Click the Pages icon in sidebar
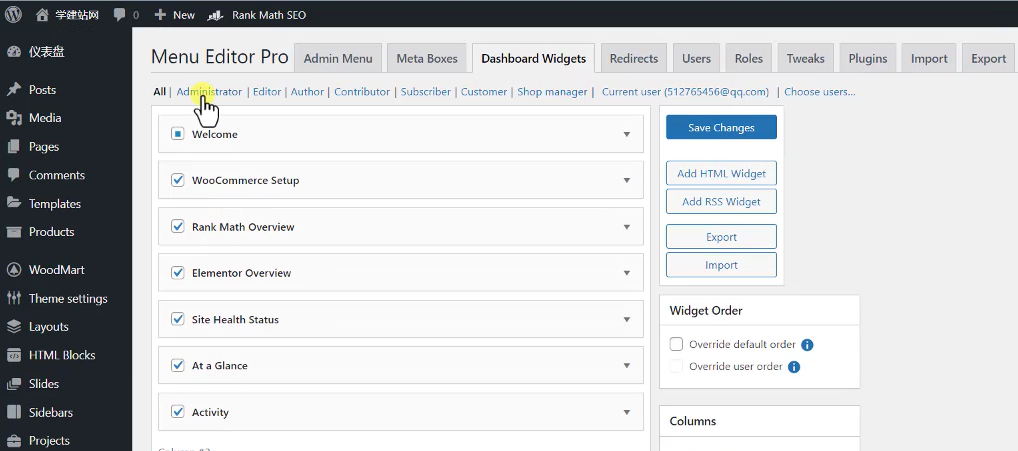1018x451 pixels. click(x=14, y=147)
